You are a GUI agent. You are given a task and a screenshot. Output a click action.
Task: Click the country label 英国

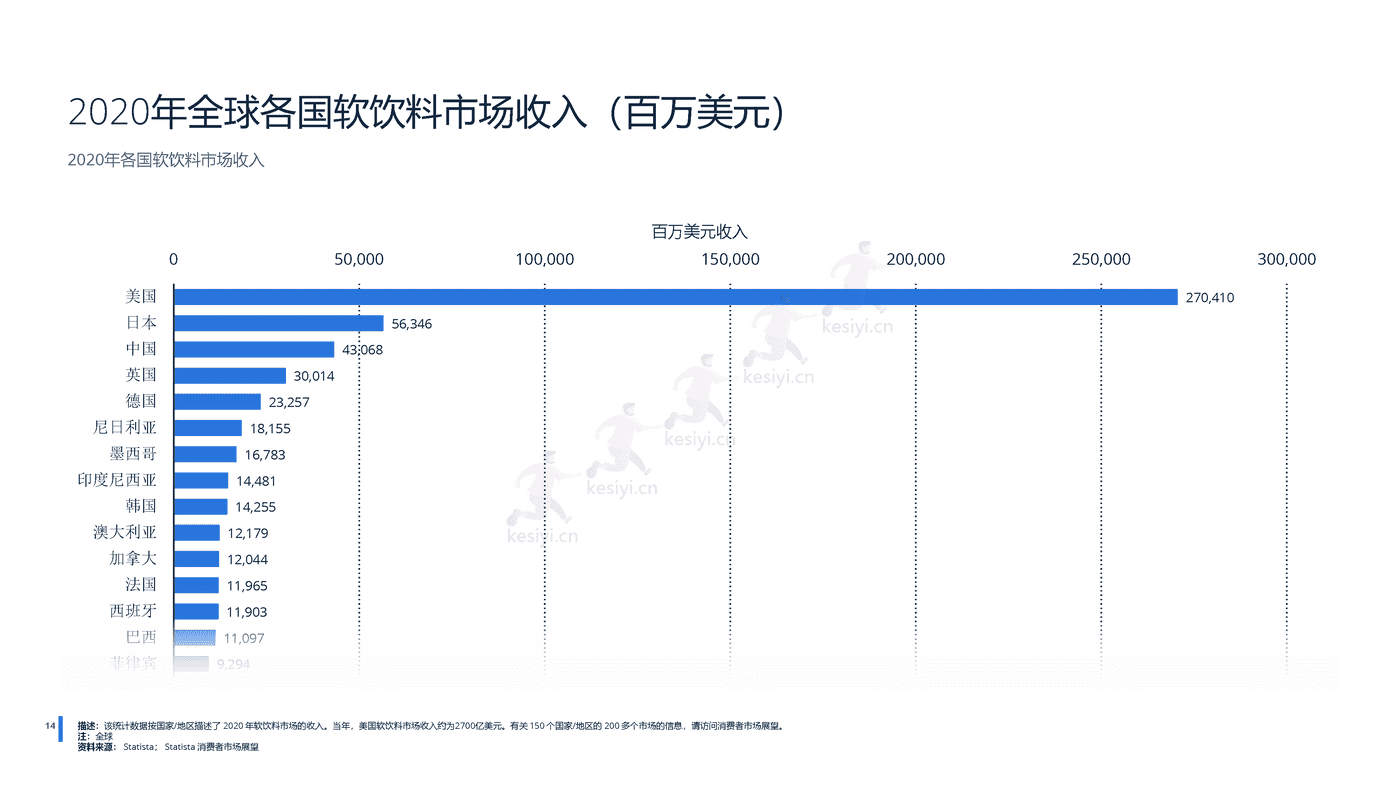pos(141,376)
